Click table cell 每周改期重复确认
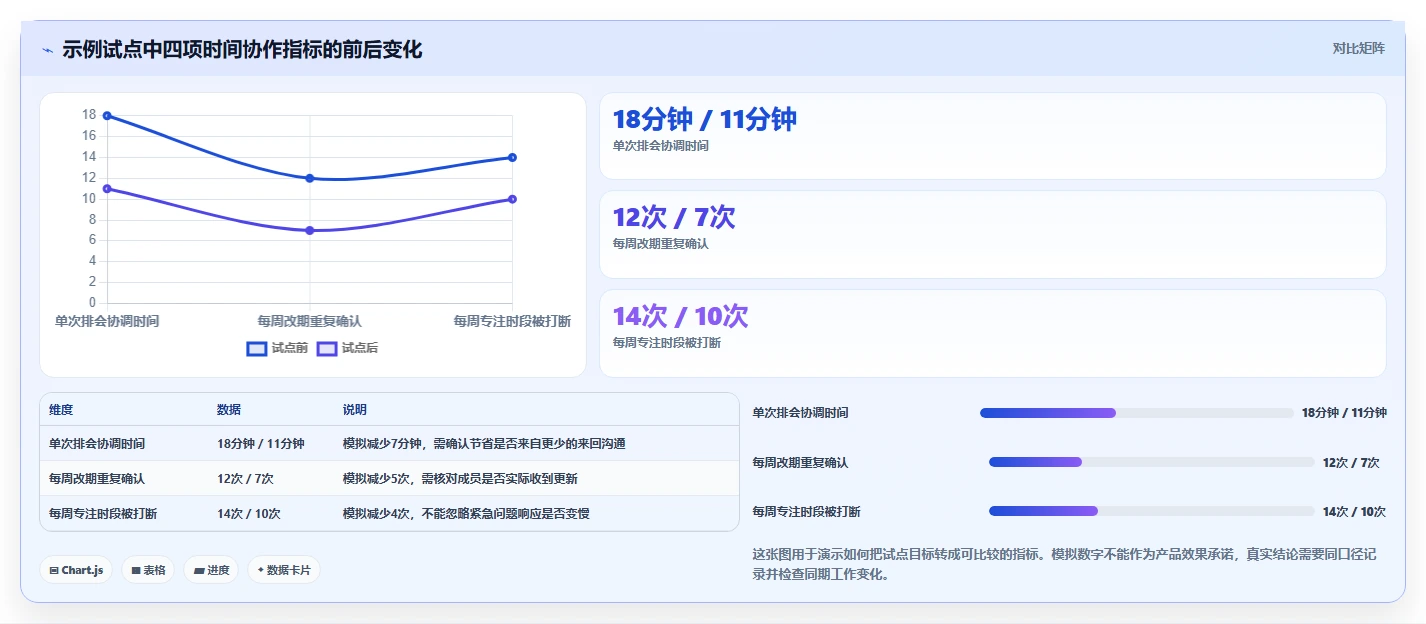The width and height of the screenshot is (1426, 624). pos(97,479)
